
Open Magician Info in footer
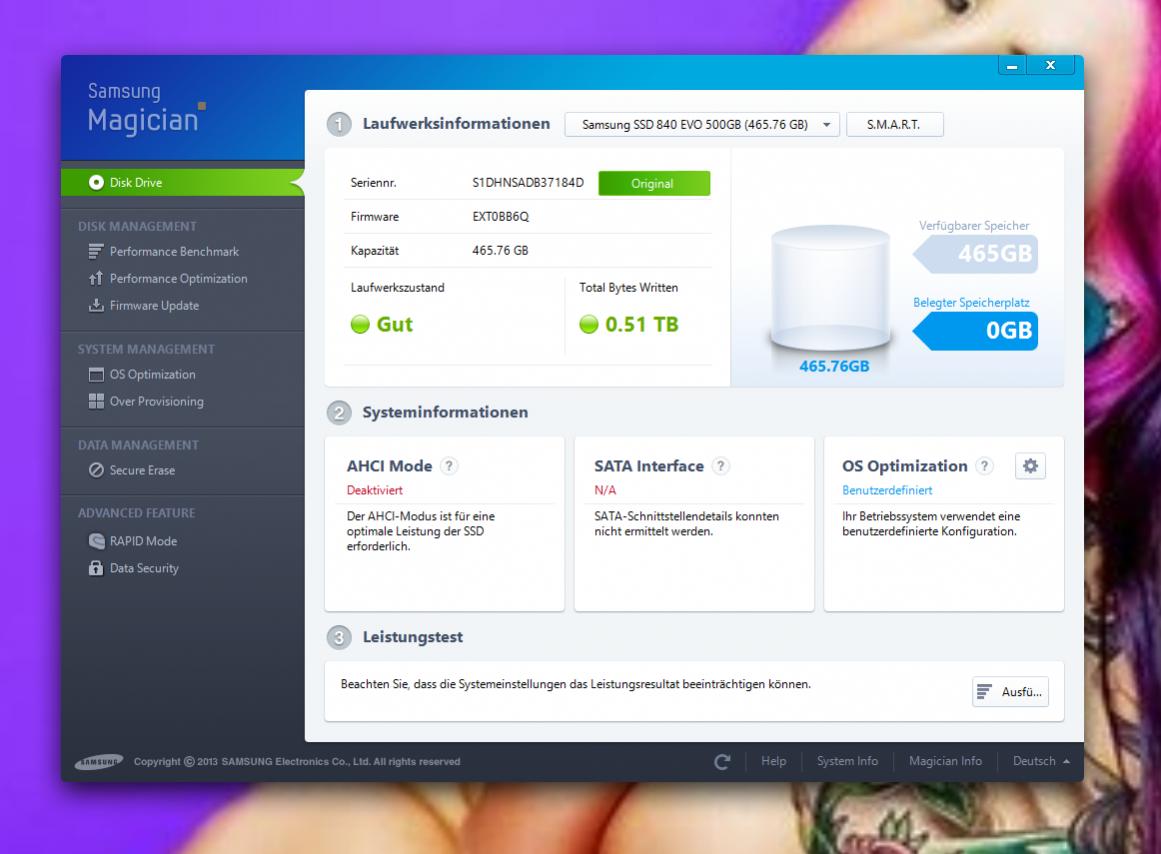[946, 761]
